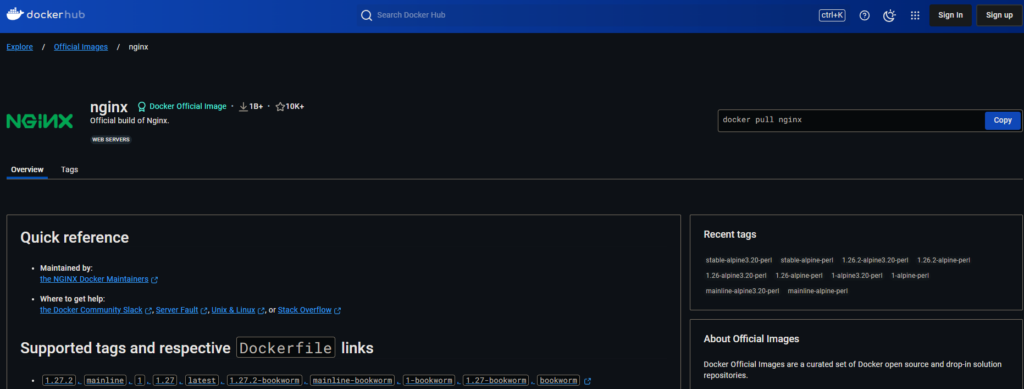Select recent tag stable-alpine-perl
1024x389 pixels.
tap(807, 260)
